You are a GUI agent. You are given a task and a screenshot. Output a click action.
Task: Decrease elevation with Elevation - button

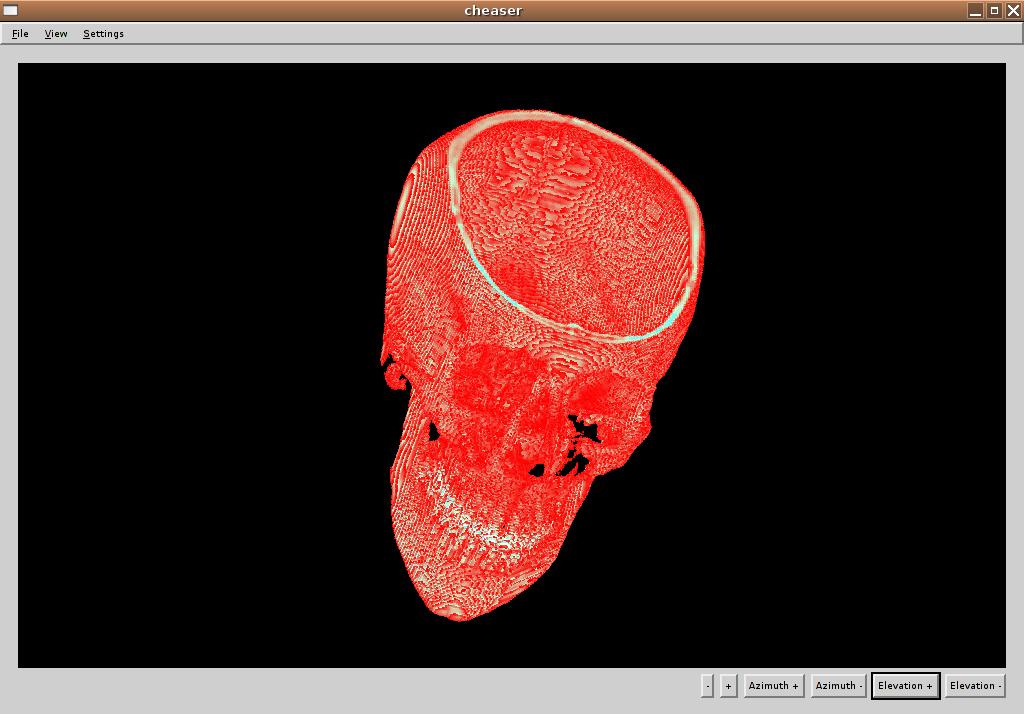[x=975, y=686]
